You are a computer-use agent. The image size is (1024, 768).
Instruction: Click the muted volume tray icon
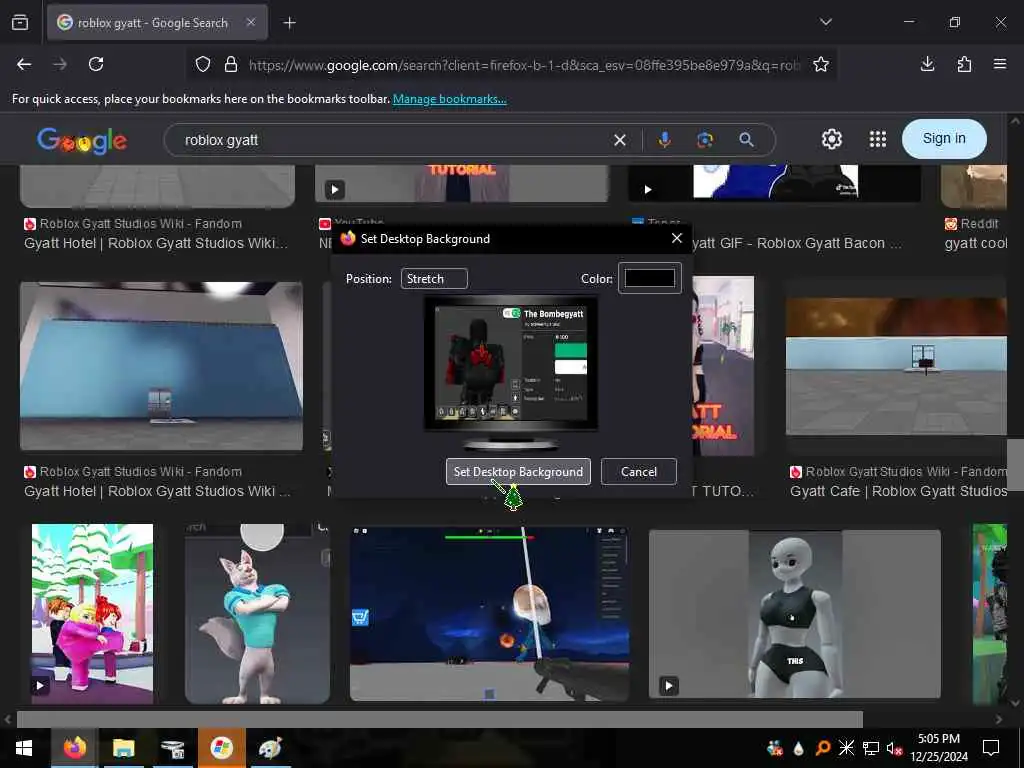point(894,748)
